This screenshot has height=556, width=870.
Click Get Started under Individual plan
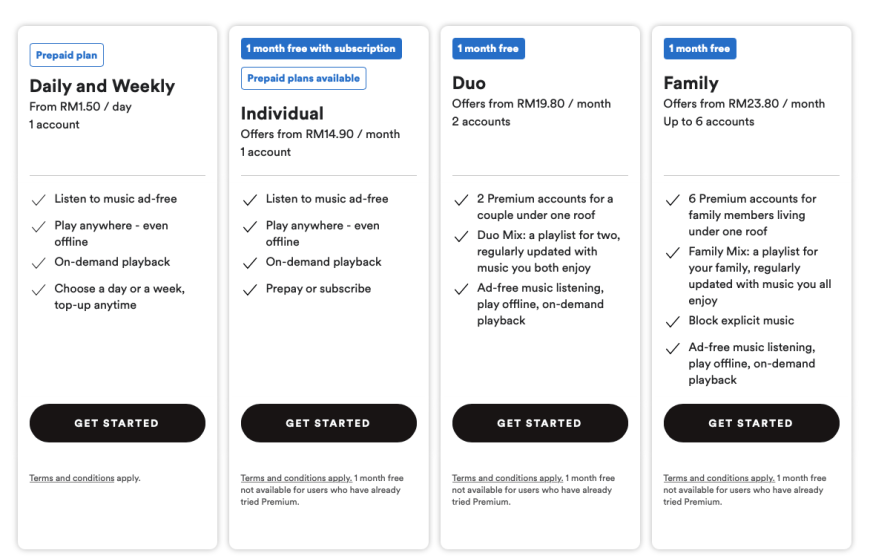point(328,423)
